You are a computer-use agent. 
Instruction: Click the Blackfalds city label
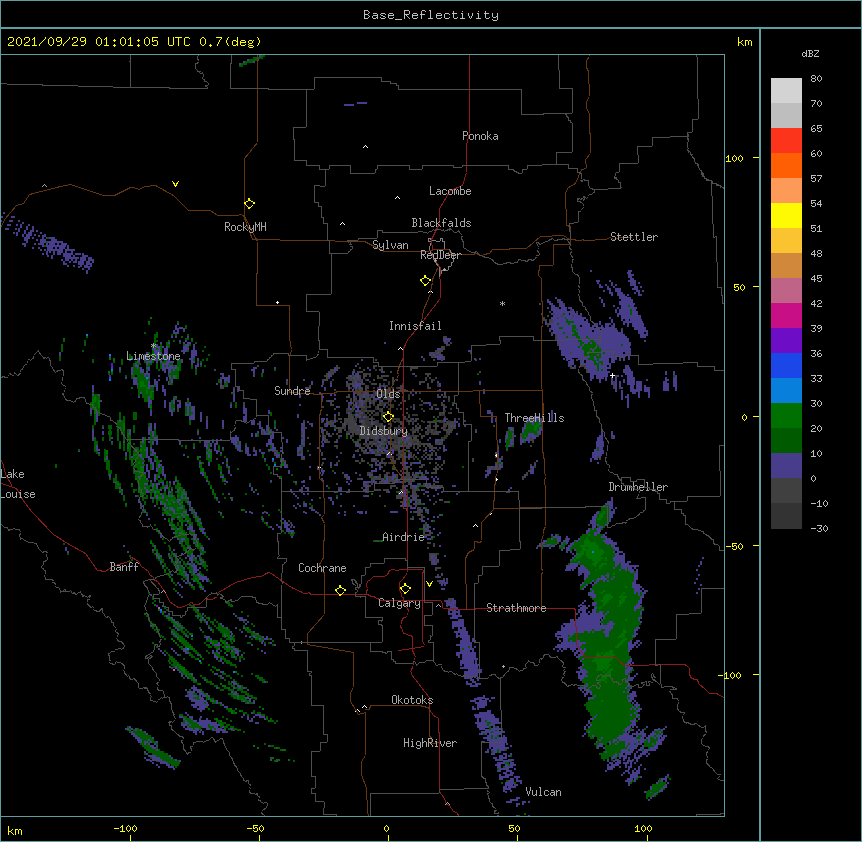point(441,223)
